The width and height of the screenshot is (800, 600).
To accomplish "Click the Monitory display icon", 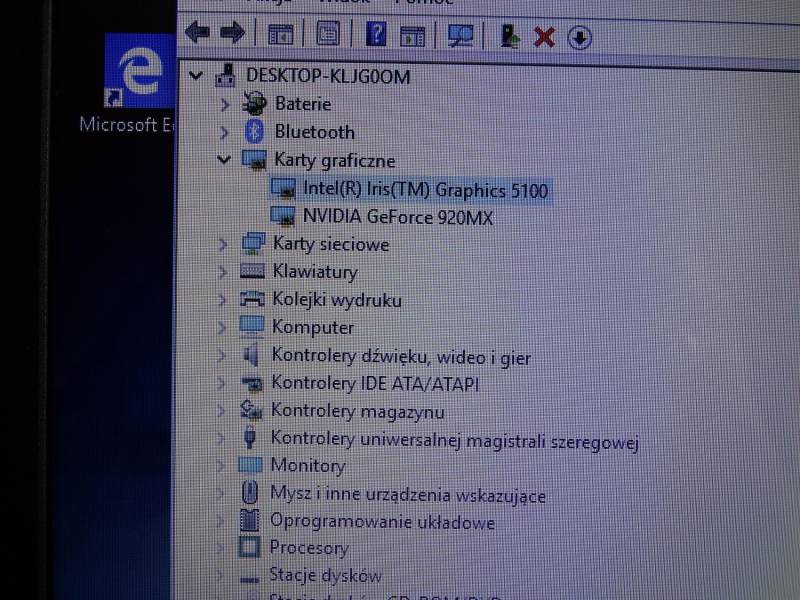I will tap(250, 464).
